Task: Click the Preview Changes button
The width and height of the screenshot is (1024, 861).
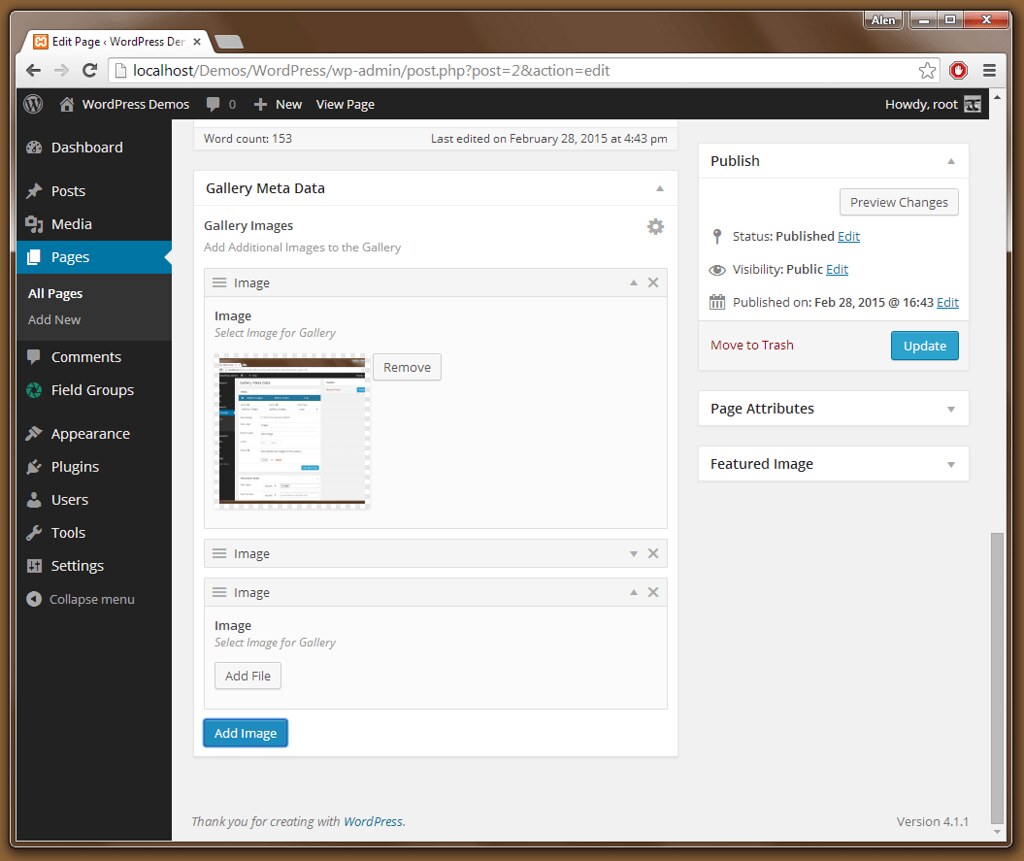Action: (899, 203)
